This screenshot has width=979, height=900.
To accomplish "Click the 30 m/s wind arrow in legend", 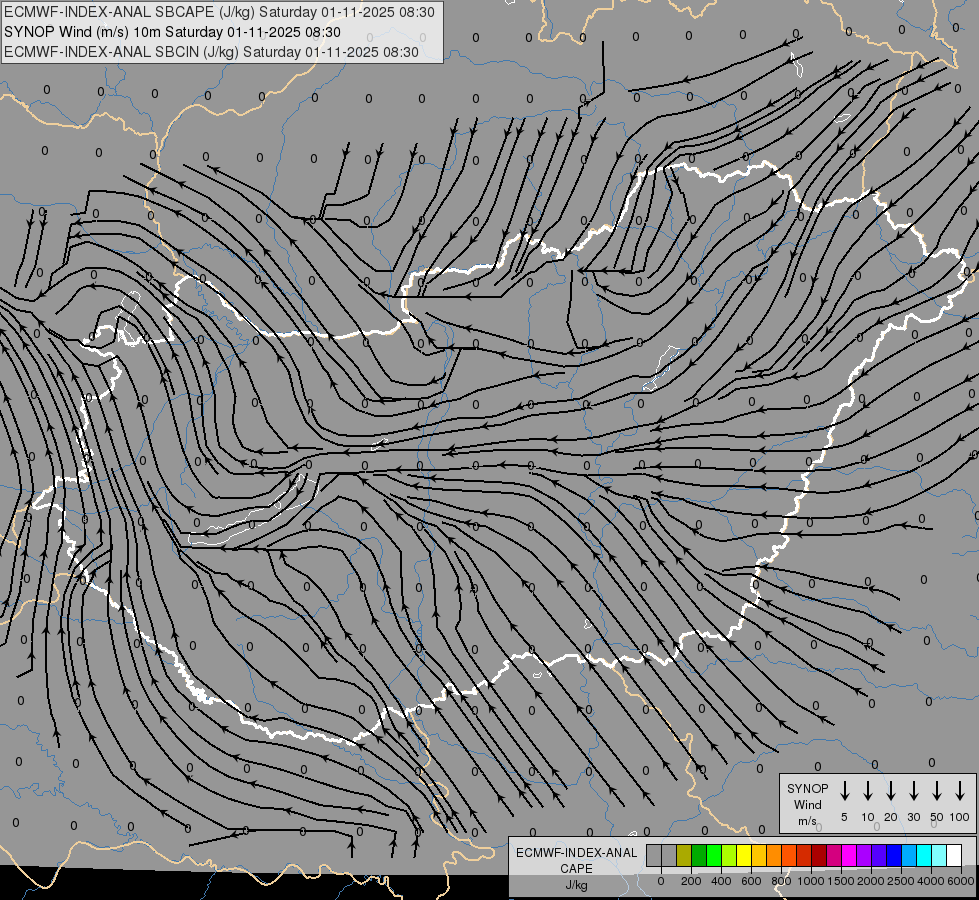I will tap(913, 790).
